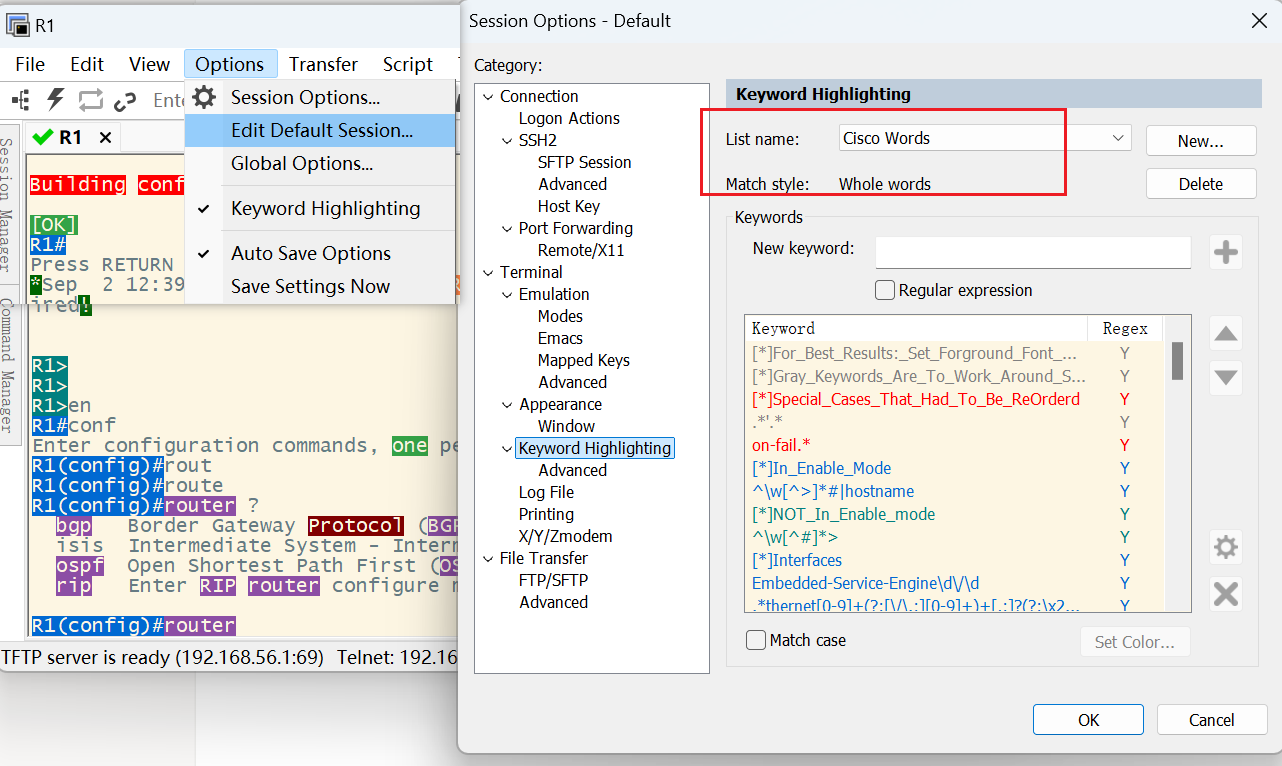1282x766 pixels.
Task: Close the R1 session tab
Action: coord(105,136)
